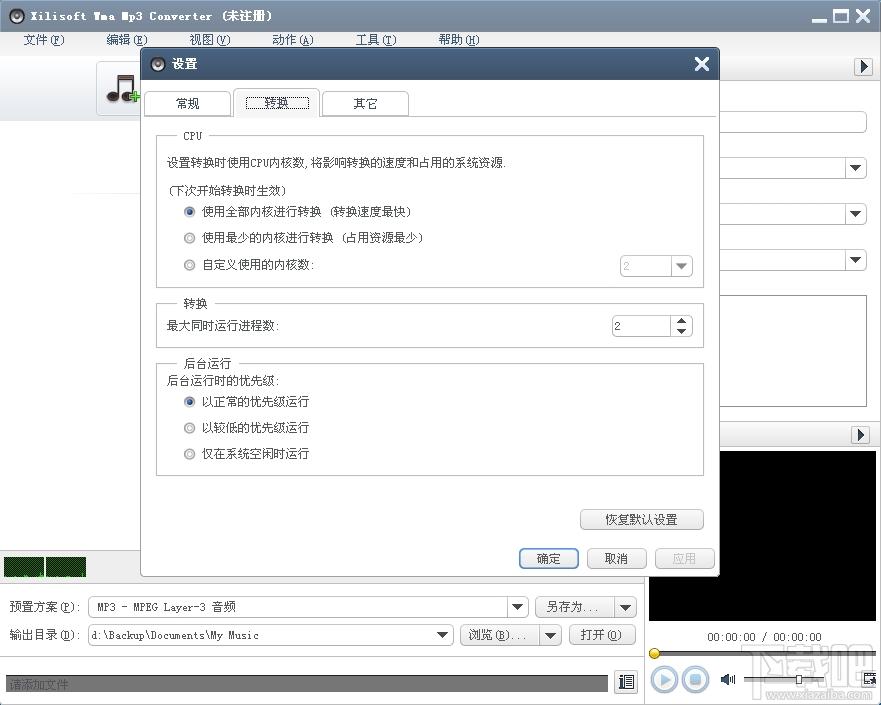Click the 最大同时运行进程数 value field
This screenshot has height=705, width=881.
[642, 326]
